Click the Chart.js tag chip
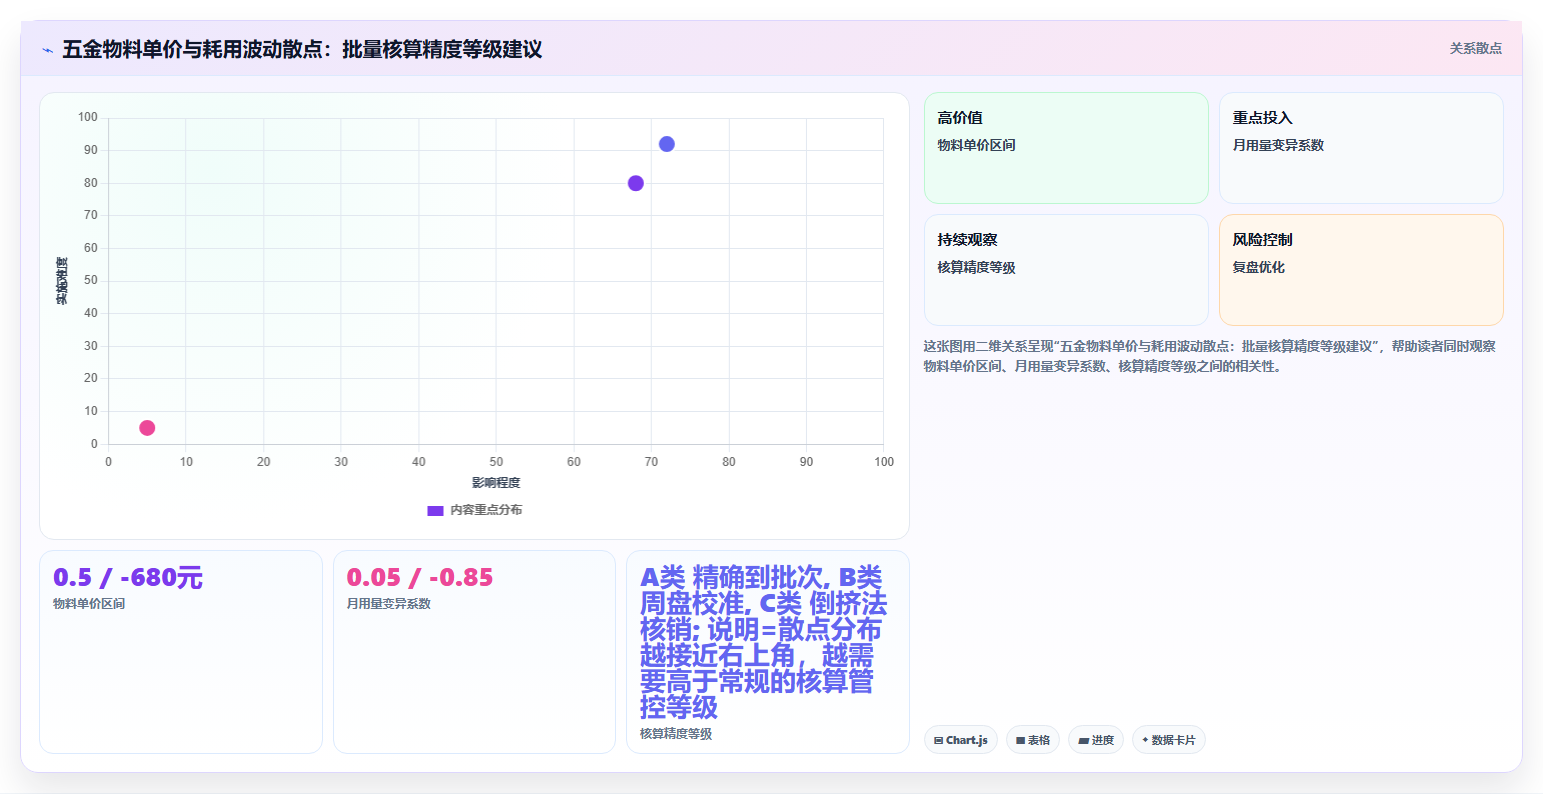 click(x=960, y=740)
